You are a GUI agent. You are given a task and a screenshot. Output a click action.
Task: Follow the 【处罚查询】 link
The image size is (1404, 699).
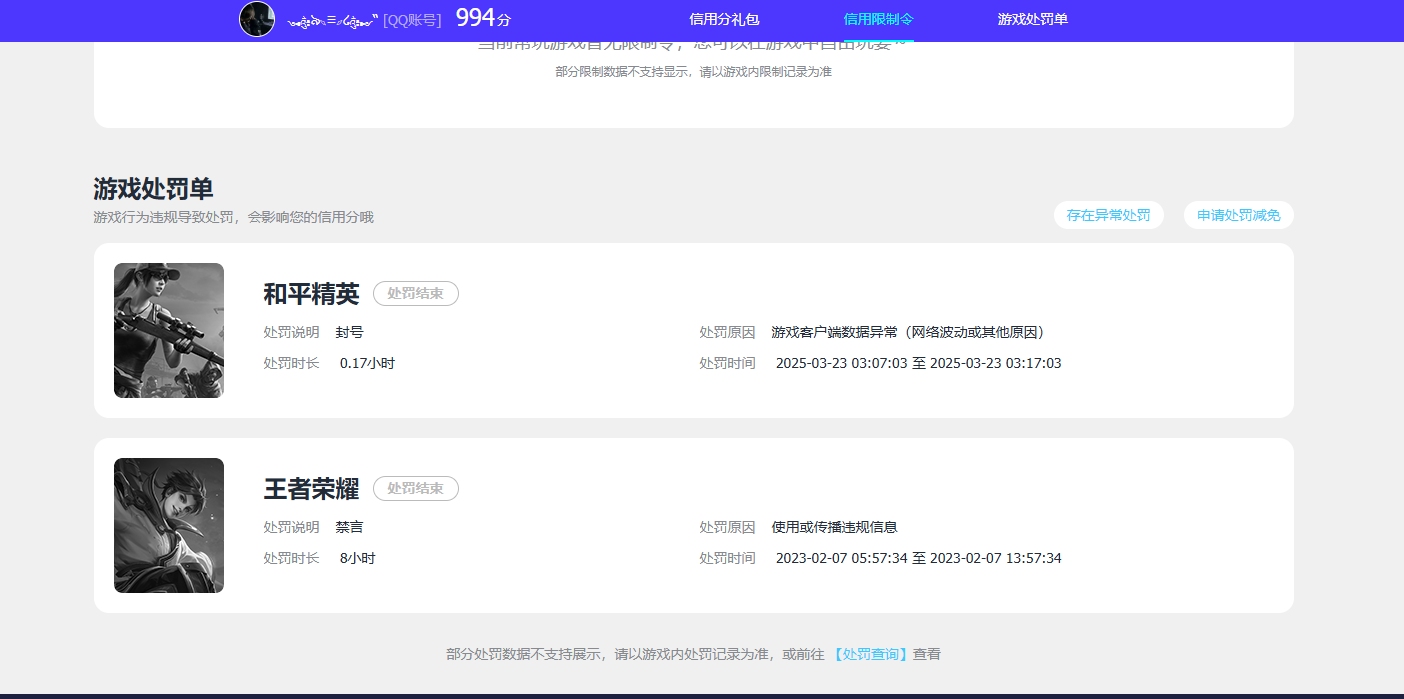[869, 654]
